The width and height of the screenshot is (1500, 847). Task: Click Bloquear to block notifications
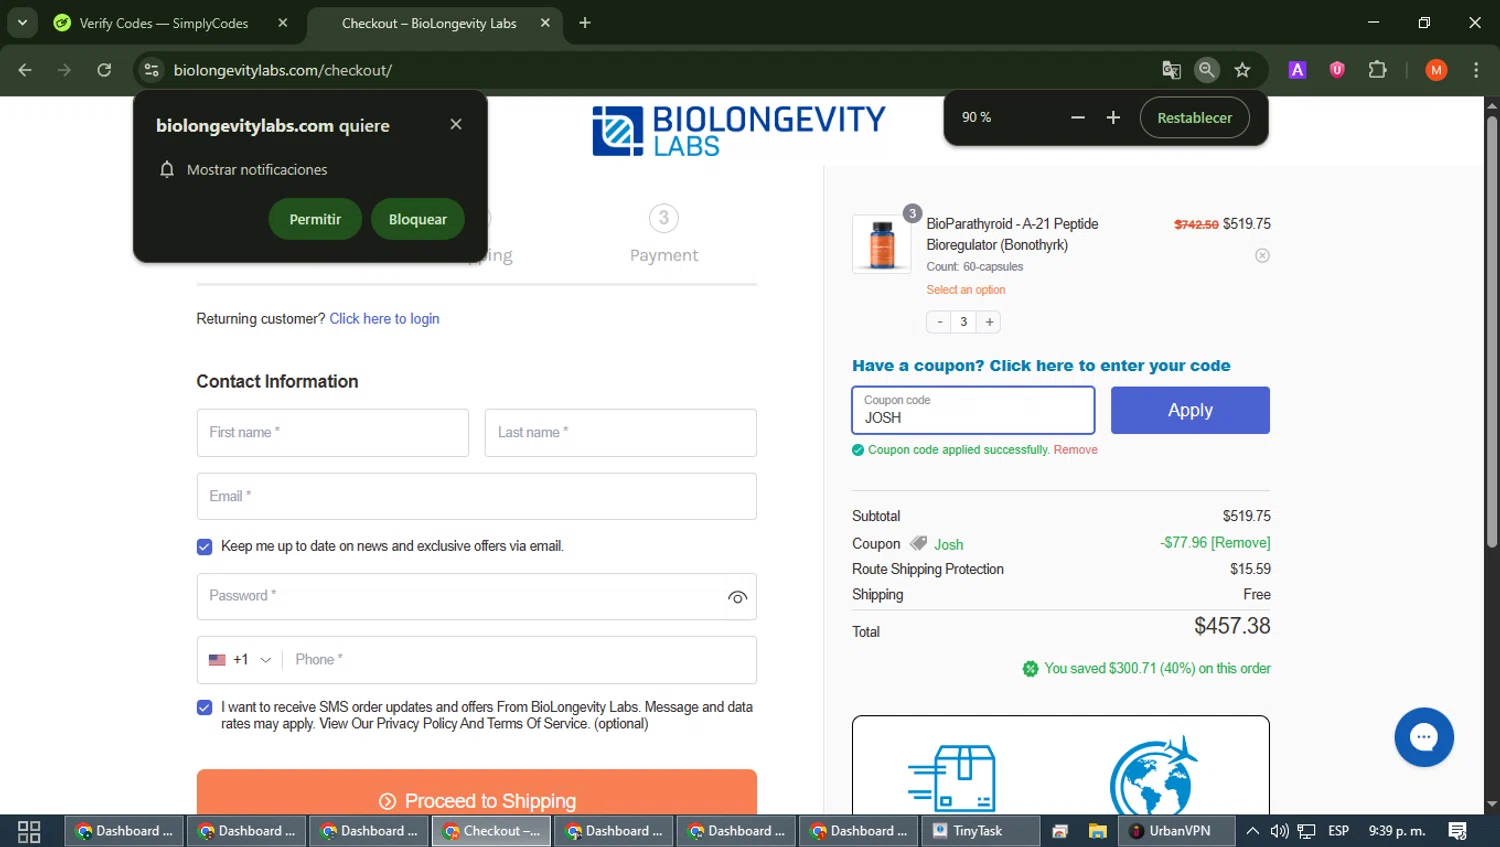pyautogui.click(x=418, y=219)
